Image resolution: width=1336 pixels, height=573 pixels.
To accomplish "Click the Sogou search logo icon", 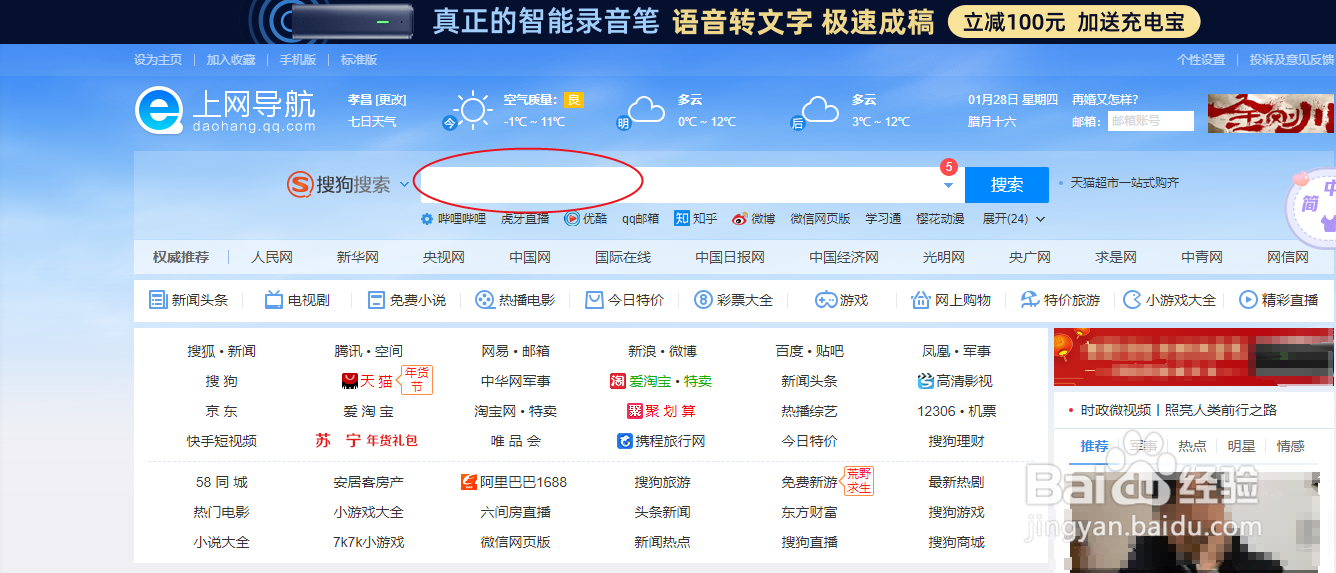I will tap(300, 185).
